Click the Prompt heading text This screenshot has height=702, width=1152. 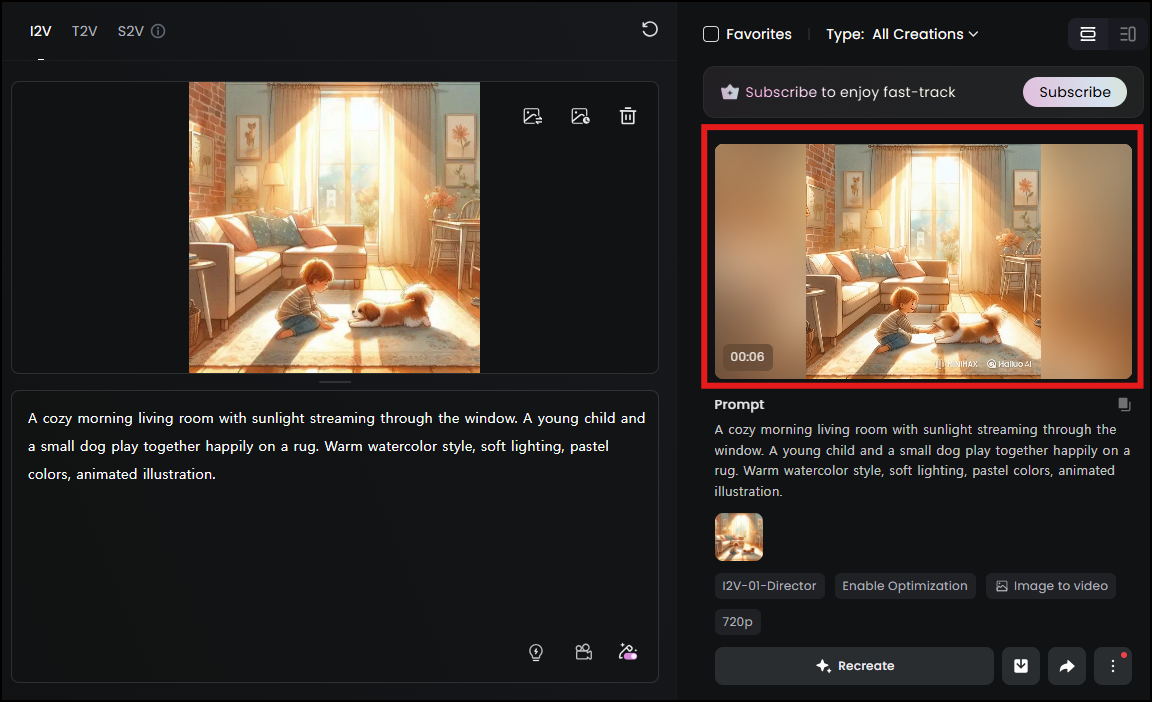pos(739,405)
